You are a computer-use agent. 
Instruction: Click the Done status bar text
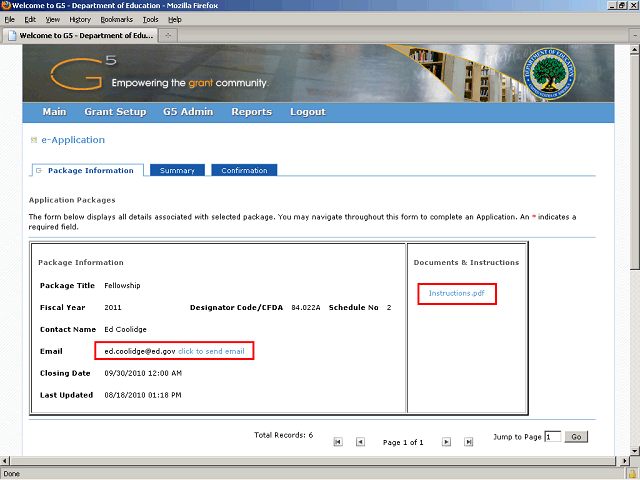(11, 474)
